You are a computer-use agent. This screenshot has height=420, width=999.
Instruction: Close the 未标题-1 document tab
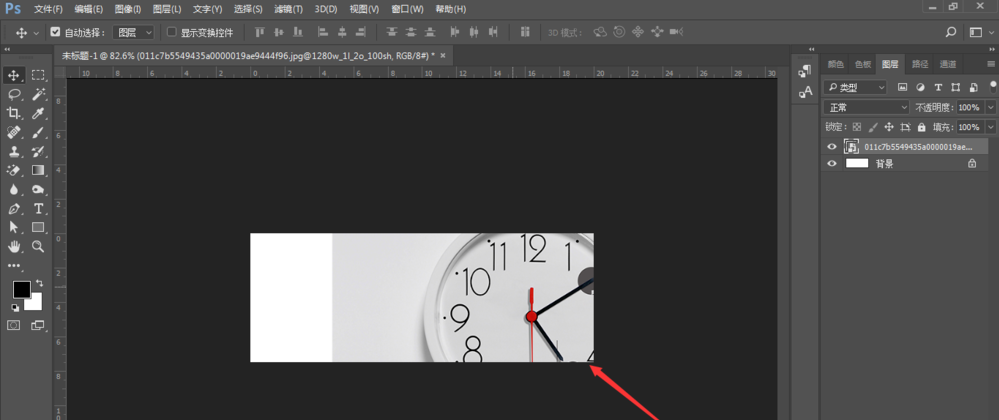[x=443, y=55]
